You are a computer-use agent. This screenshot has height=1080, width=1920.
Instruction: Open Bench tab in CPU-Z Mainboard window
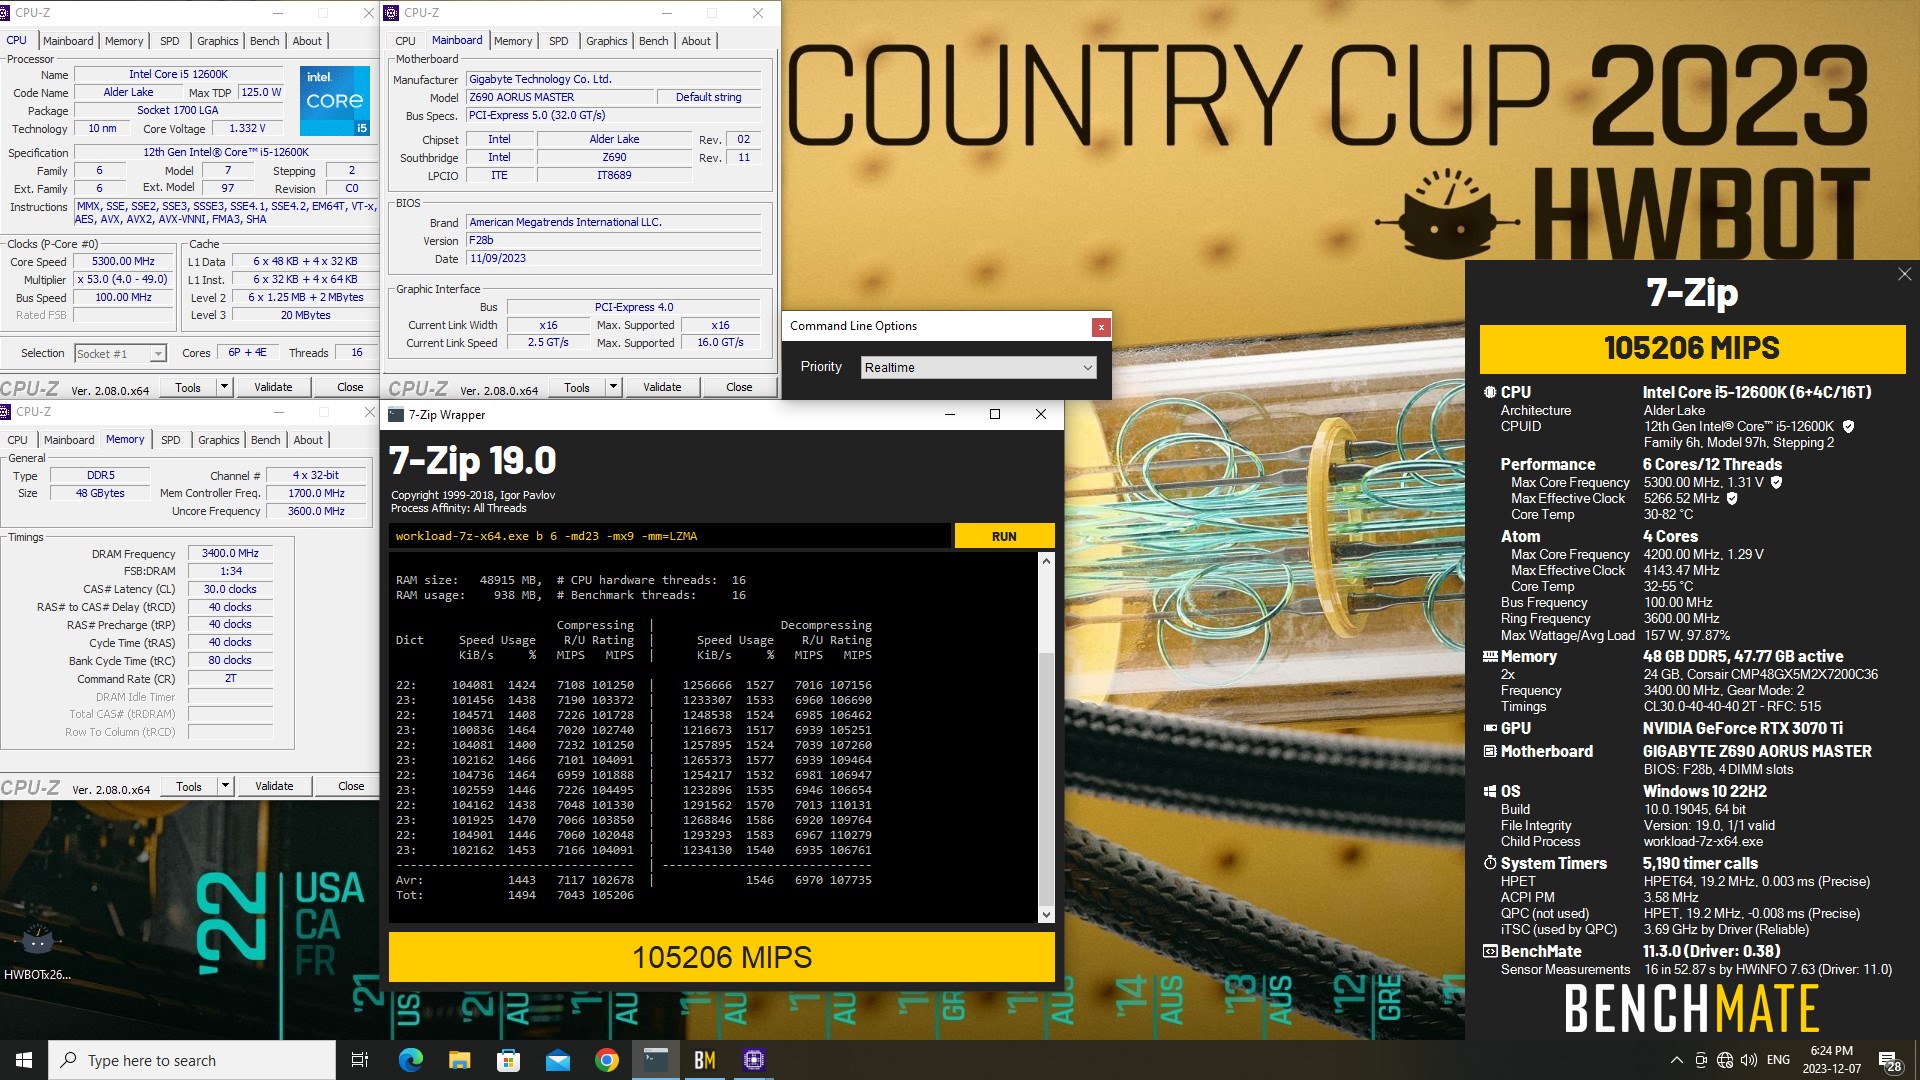653,41
